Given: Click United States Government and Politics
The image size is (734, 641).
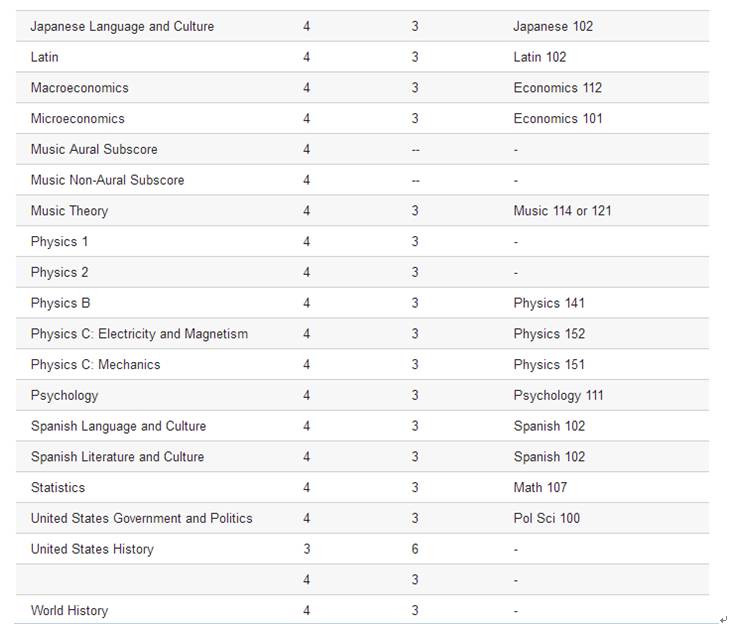Looking at the screenshot, I should pyautogui.click(x=141, y=518).
